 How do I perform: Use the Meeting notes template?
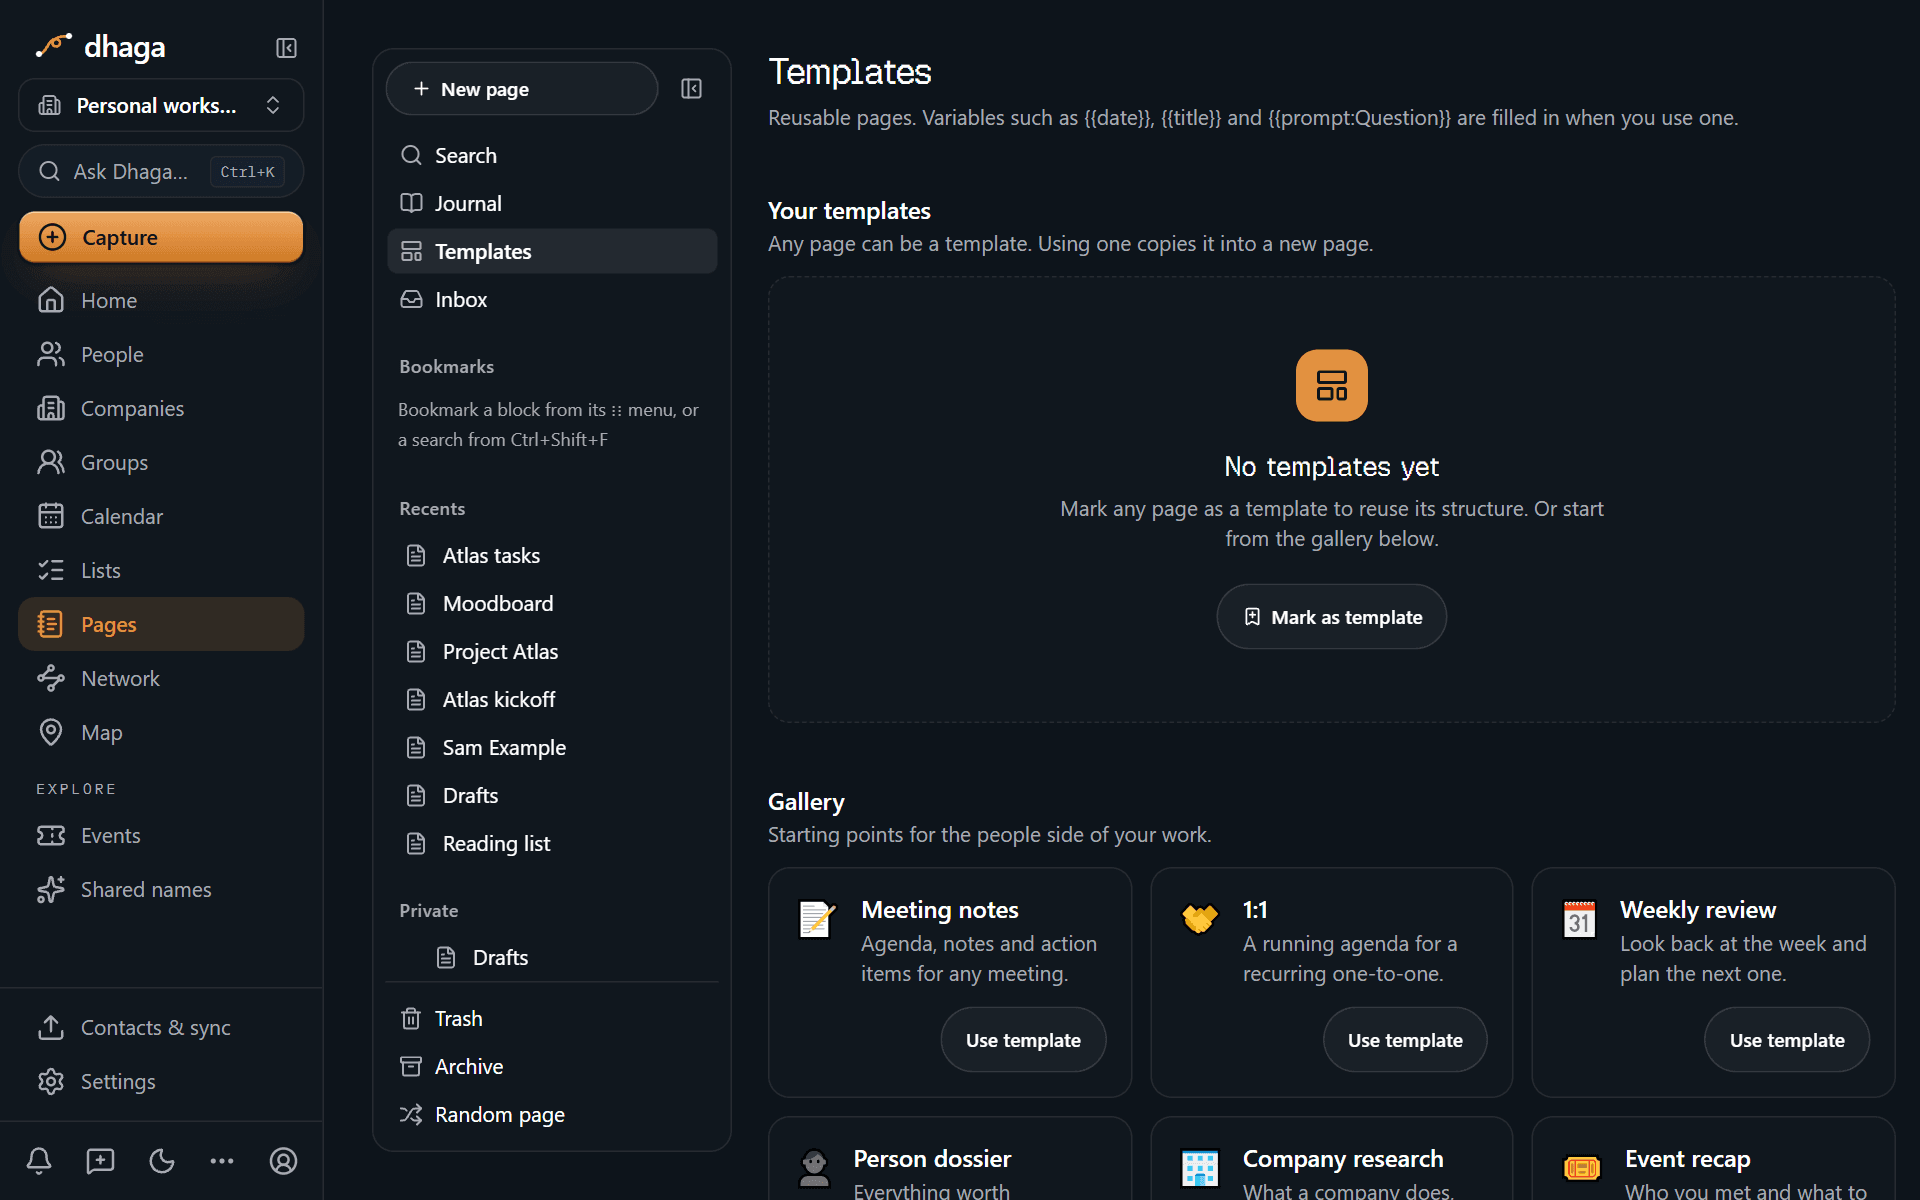click(1023, 1040)
